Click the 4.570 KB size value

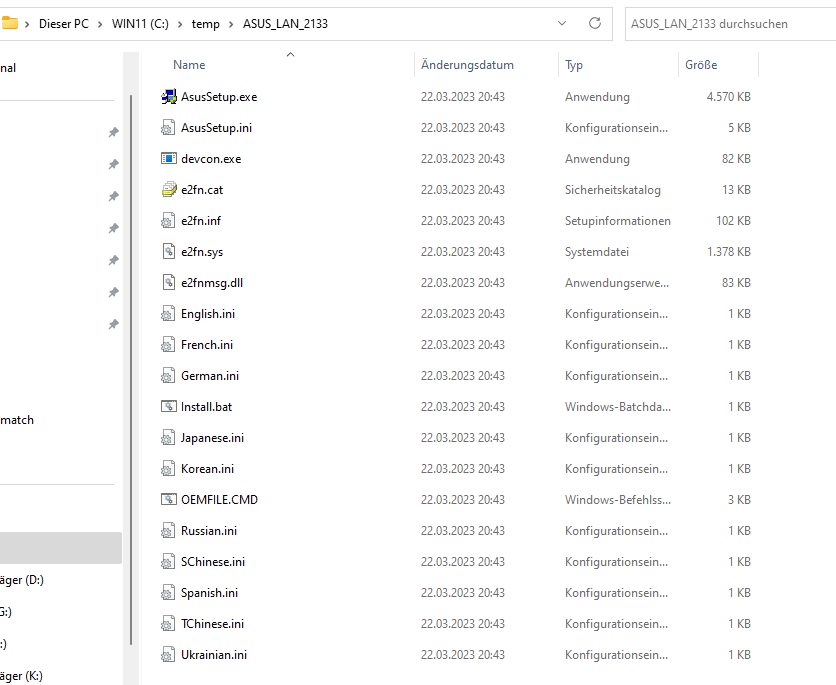[x=728, y=96]
